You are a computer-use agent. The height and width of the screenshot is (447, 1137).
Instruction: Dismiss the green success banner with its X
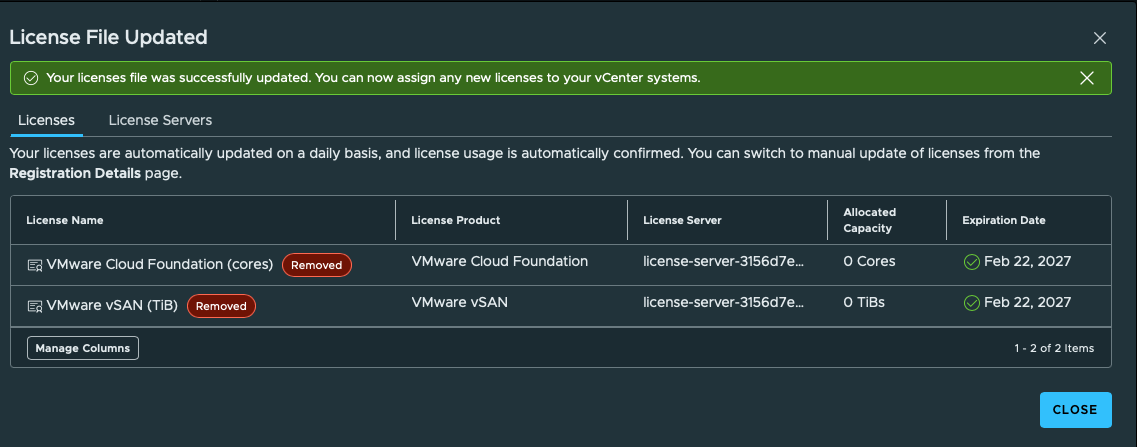tap(1086, 78)
